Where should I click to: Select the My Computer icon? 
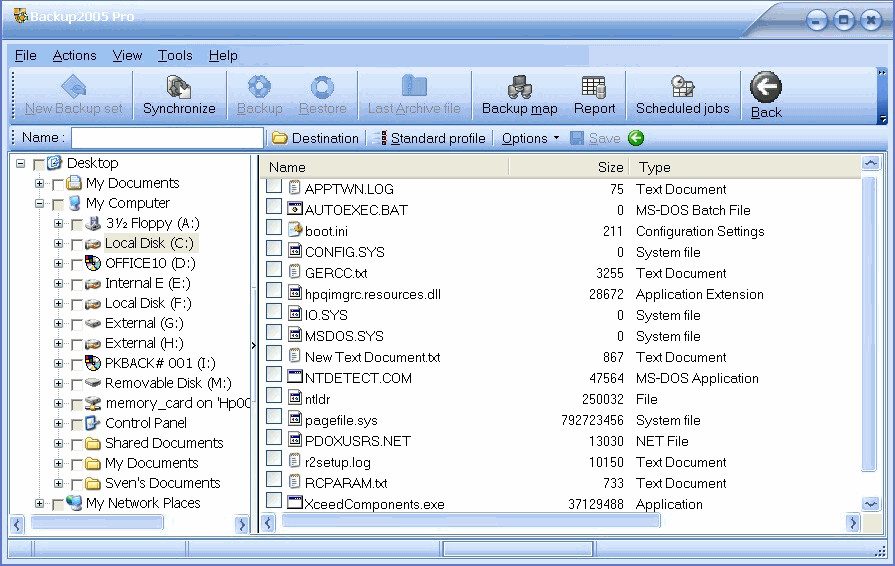pos(74,203)
